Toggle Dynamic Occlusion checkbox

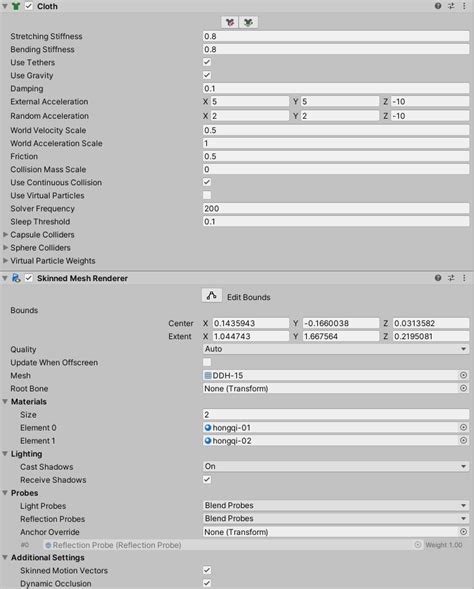(207, 583)
